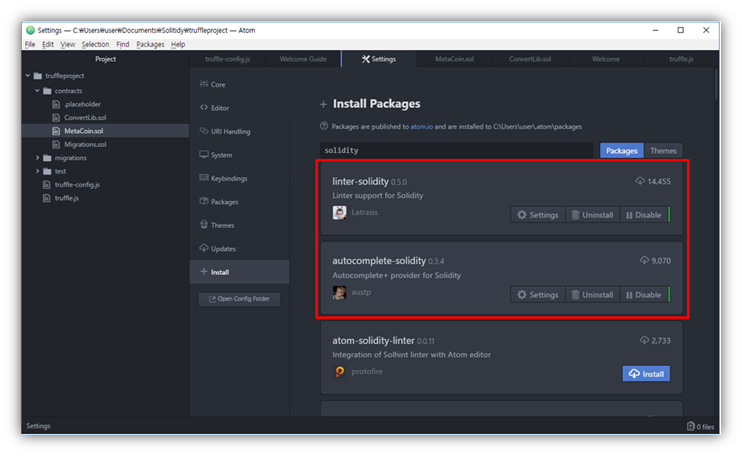Open Migrations.sol in project tree

pyautogui.click(x=85, y=144)
